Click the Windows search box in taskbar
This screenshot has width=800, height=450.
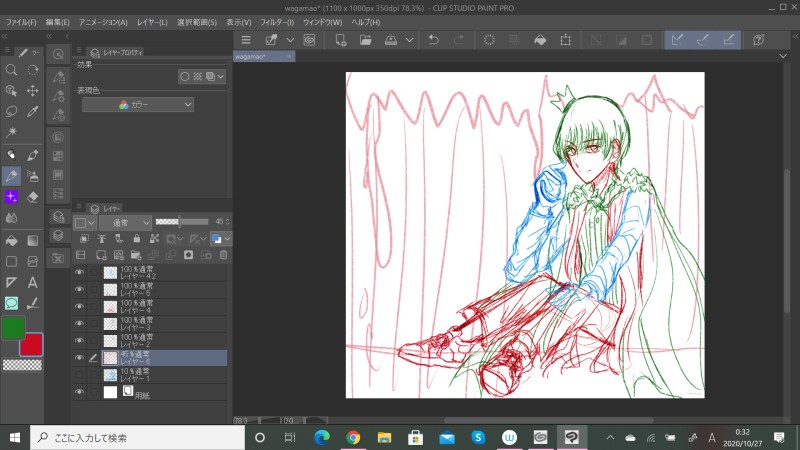pos(136,438)
